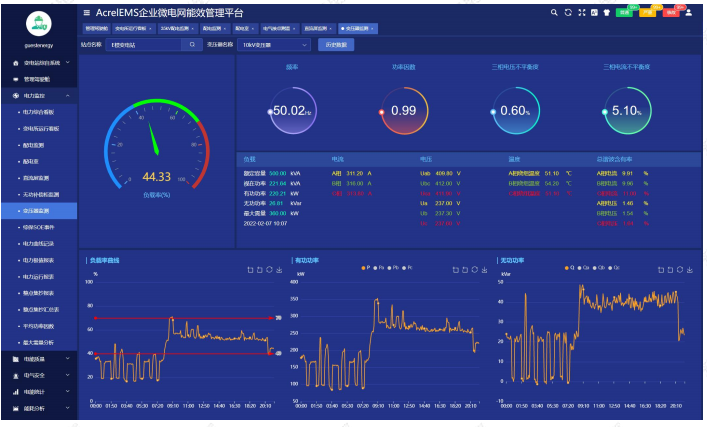Download the active power (kW) chart image
Image resolution: width=707 pixels, height=427 pixels.
484,270
